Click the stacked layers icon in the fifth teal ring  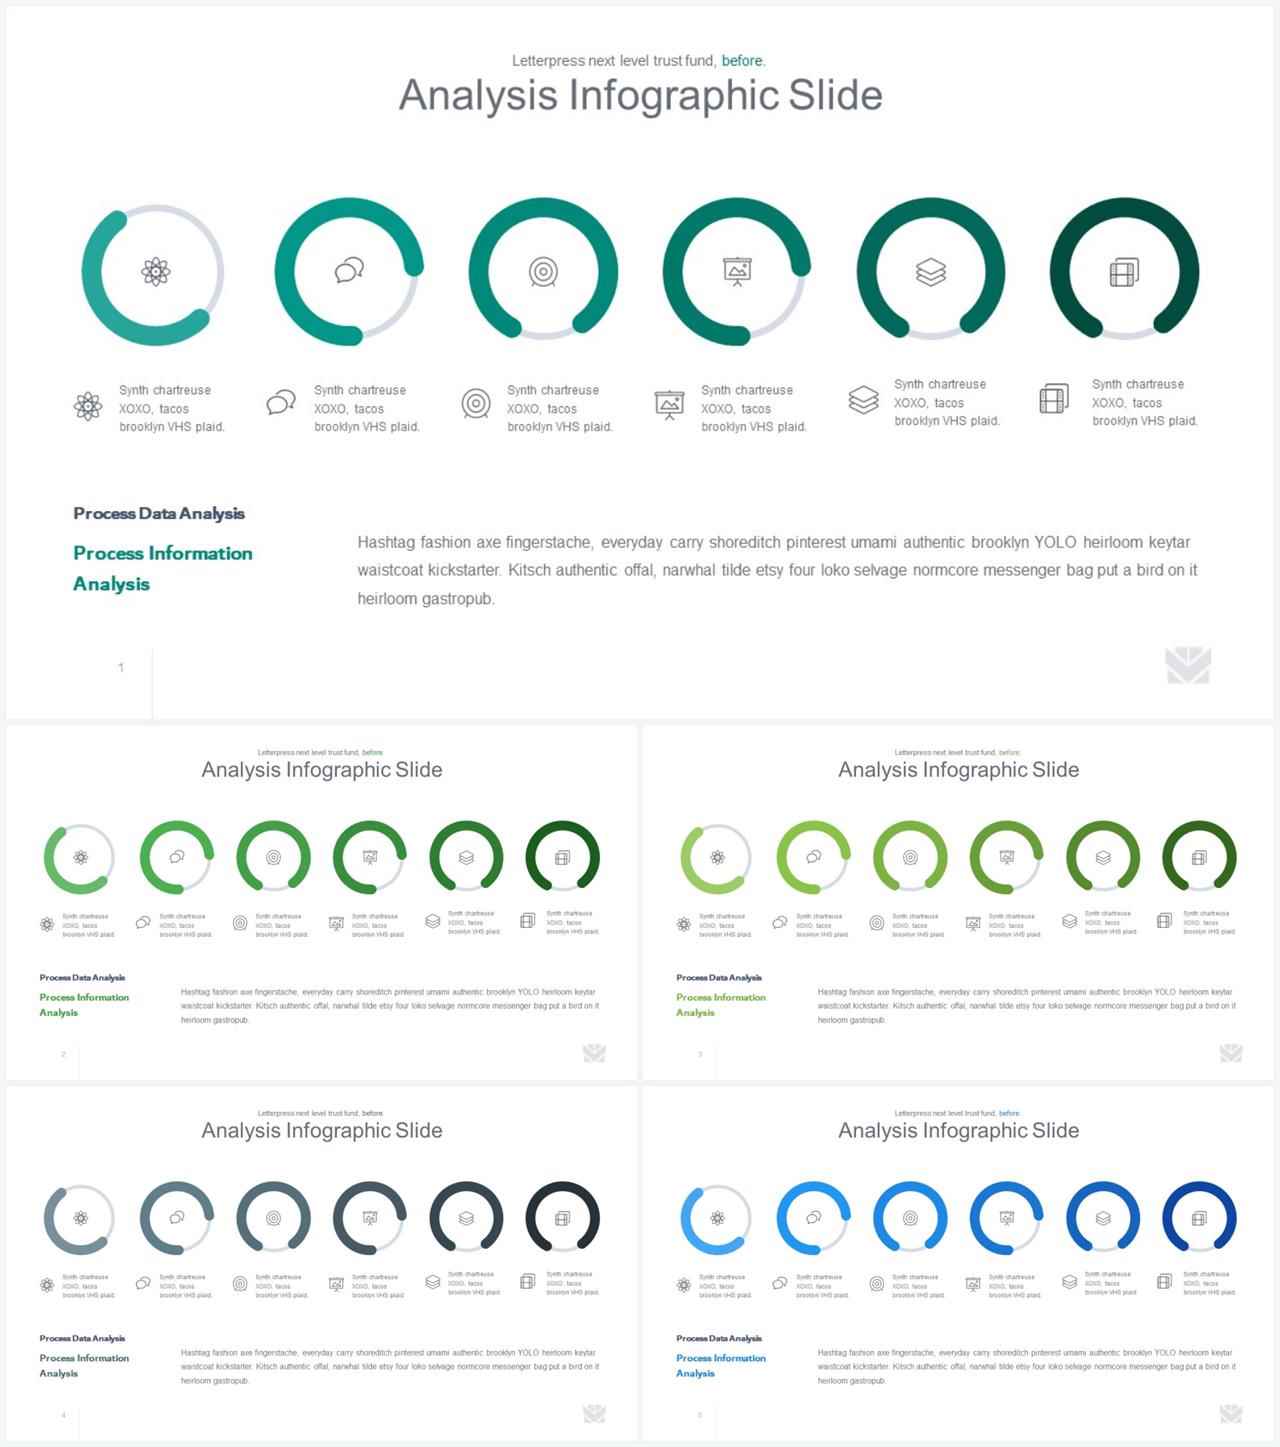pos(931,271)
